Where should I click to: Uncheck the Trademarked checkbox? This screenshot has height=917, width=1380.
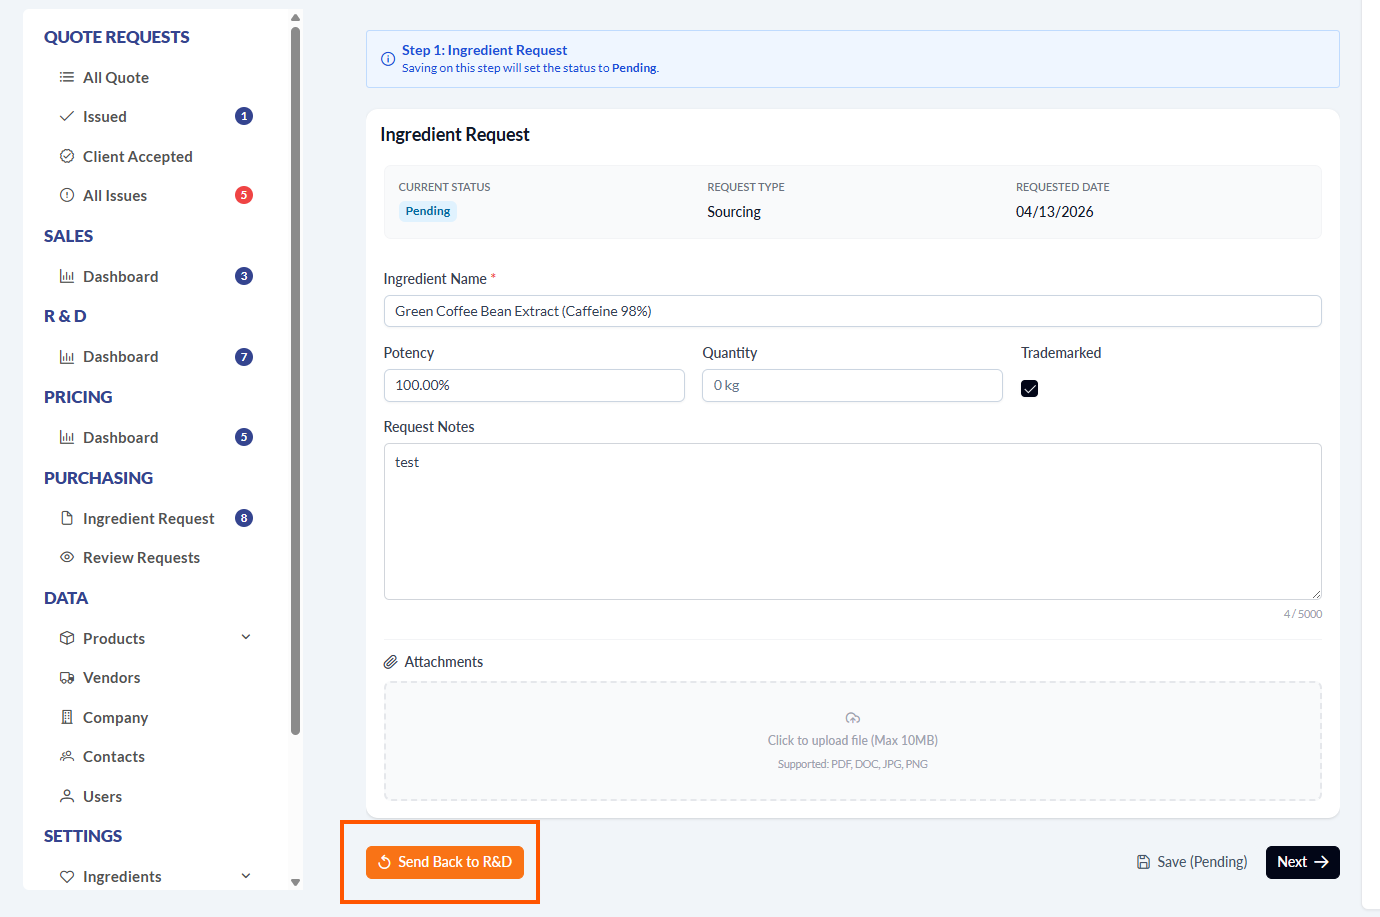click(x=1030, y=389)
